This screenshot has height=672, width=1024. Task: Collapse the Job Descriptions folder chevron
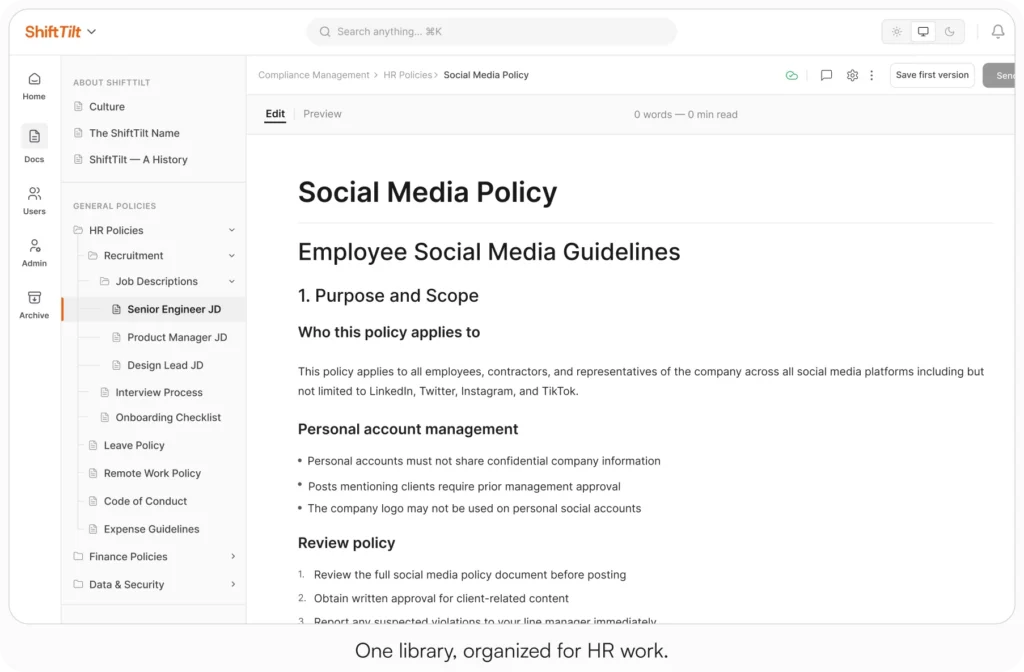pyautogui.click(x=232, y=281)
